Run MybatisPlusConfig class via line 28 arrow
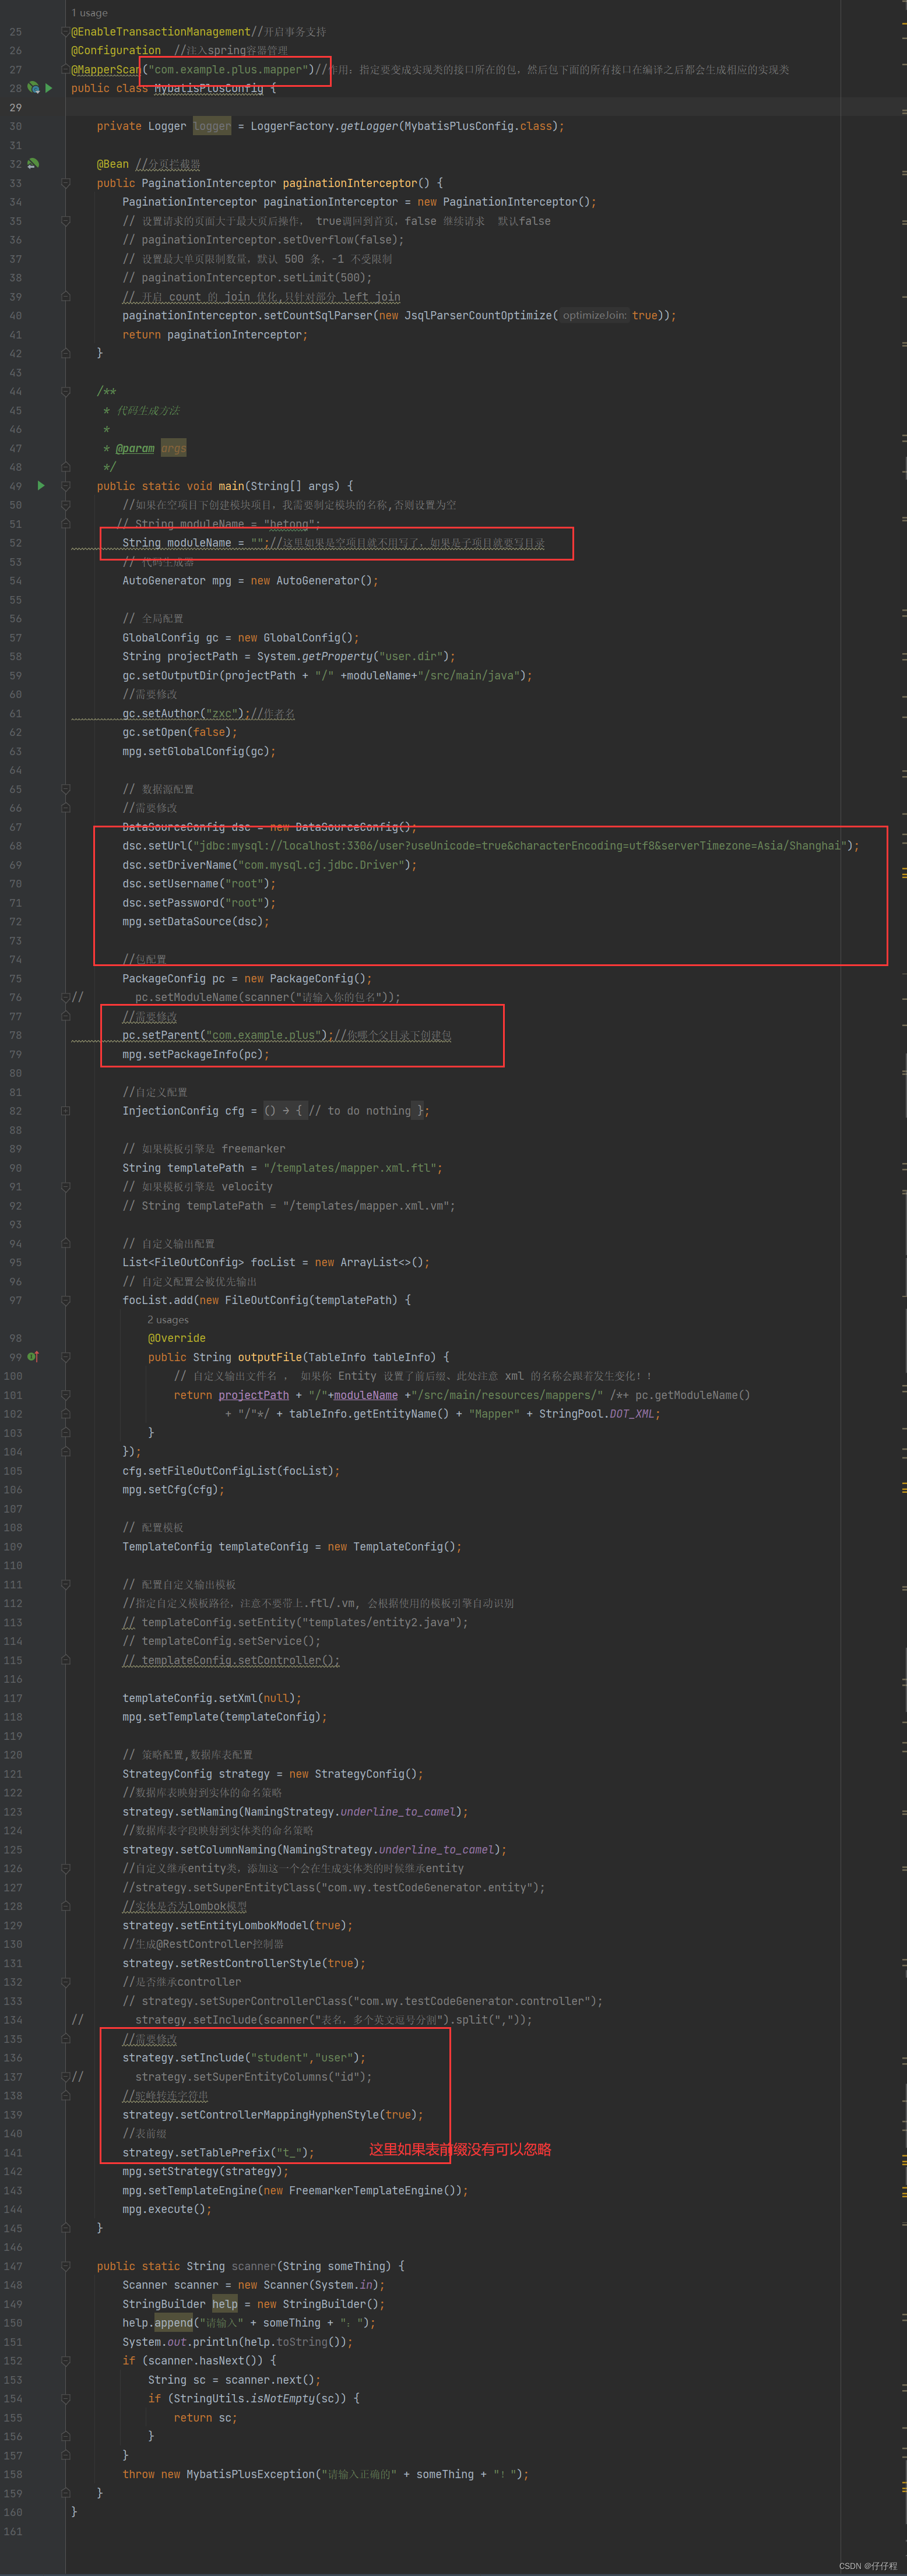Viewport: 907px width, 2576px height. [48, 88]
